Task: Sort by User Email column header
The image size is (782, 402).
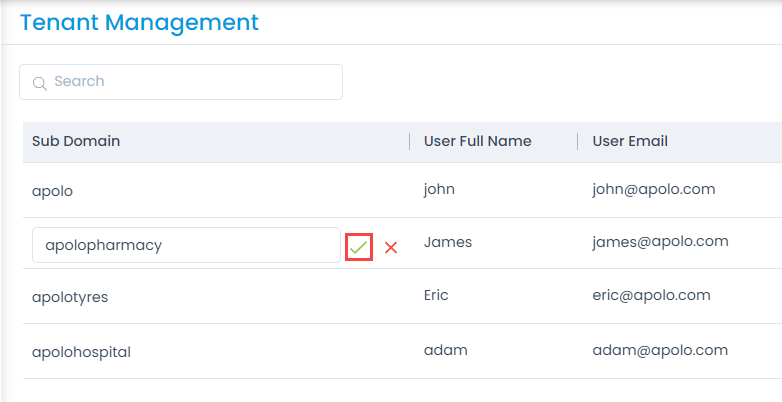Action: click(630, 141)
